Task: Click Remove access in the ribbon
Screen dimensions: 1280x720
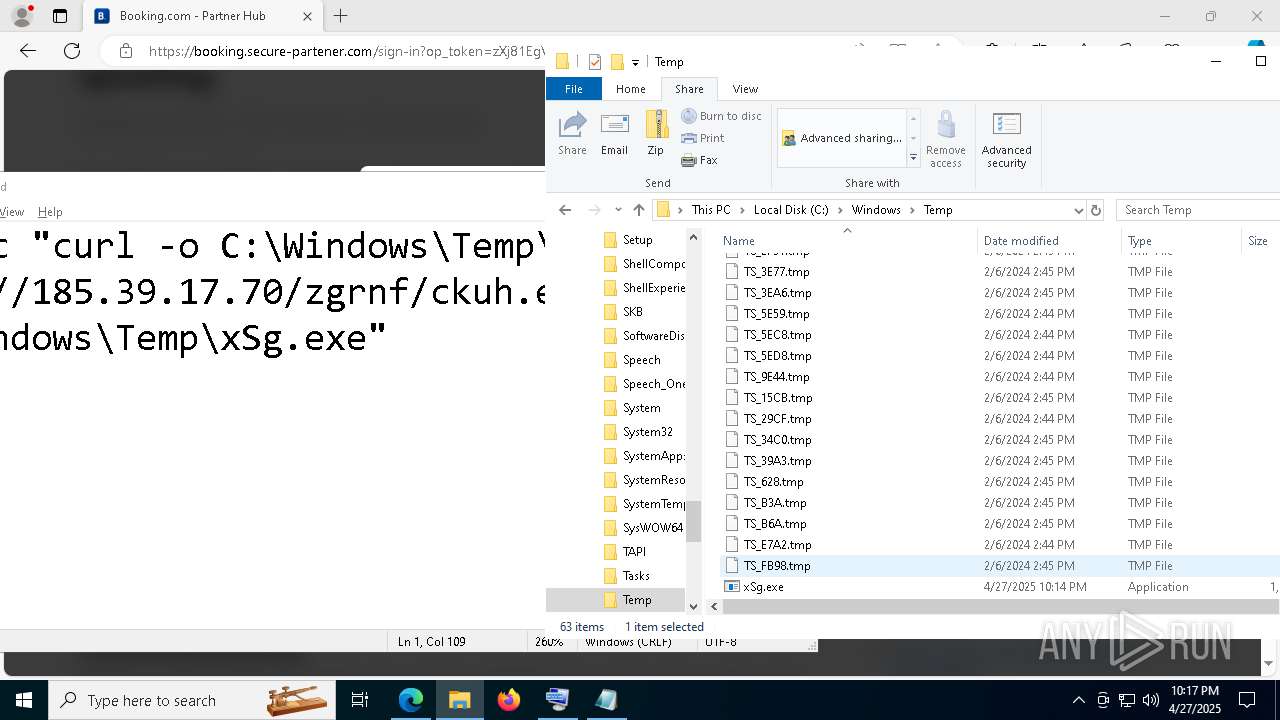Action: (x=945, y=139)
